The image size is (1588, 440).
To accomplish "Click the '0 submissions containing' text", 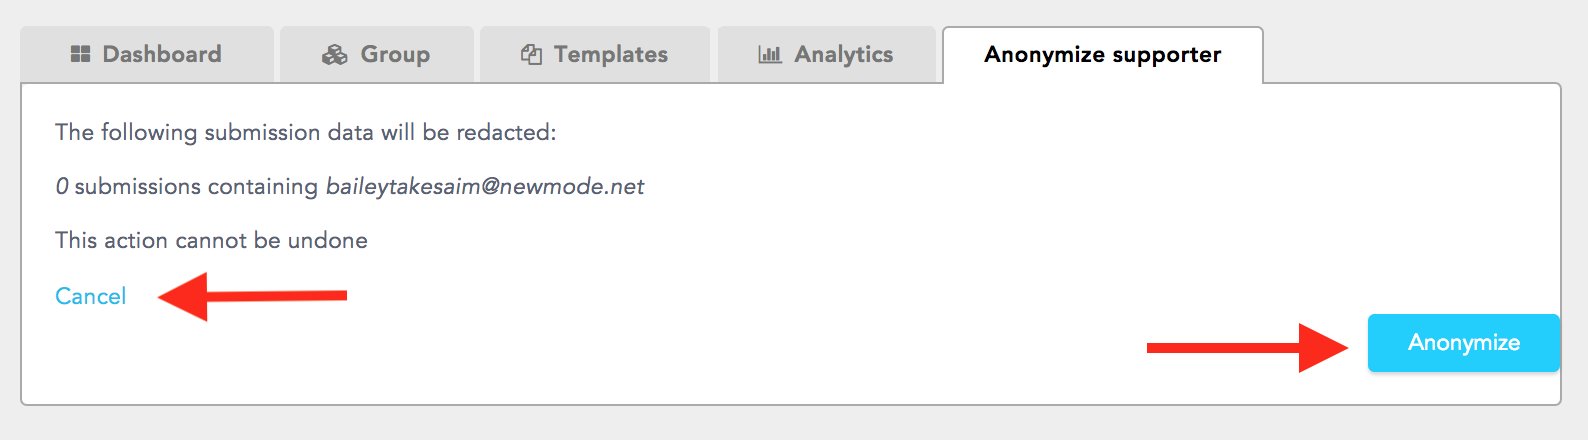I will coord(187,186).
